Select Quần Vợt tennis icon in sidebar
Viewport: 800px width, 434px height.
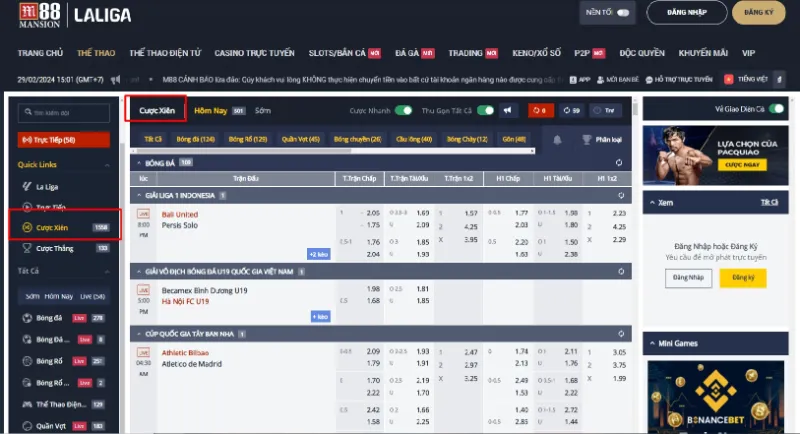(27, 426)
